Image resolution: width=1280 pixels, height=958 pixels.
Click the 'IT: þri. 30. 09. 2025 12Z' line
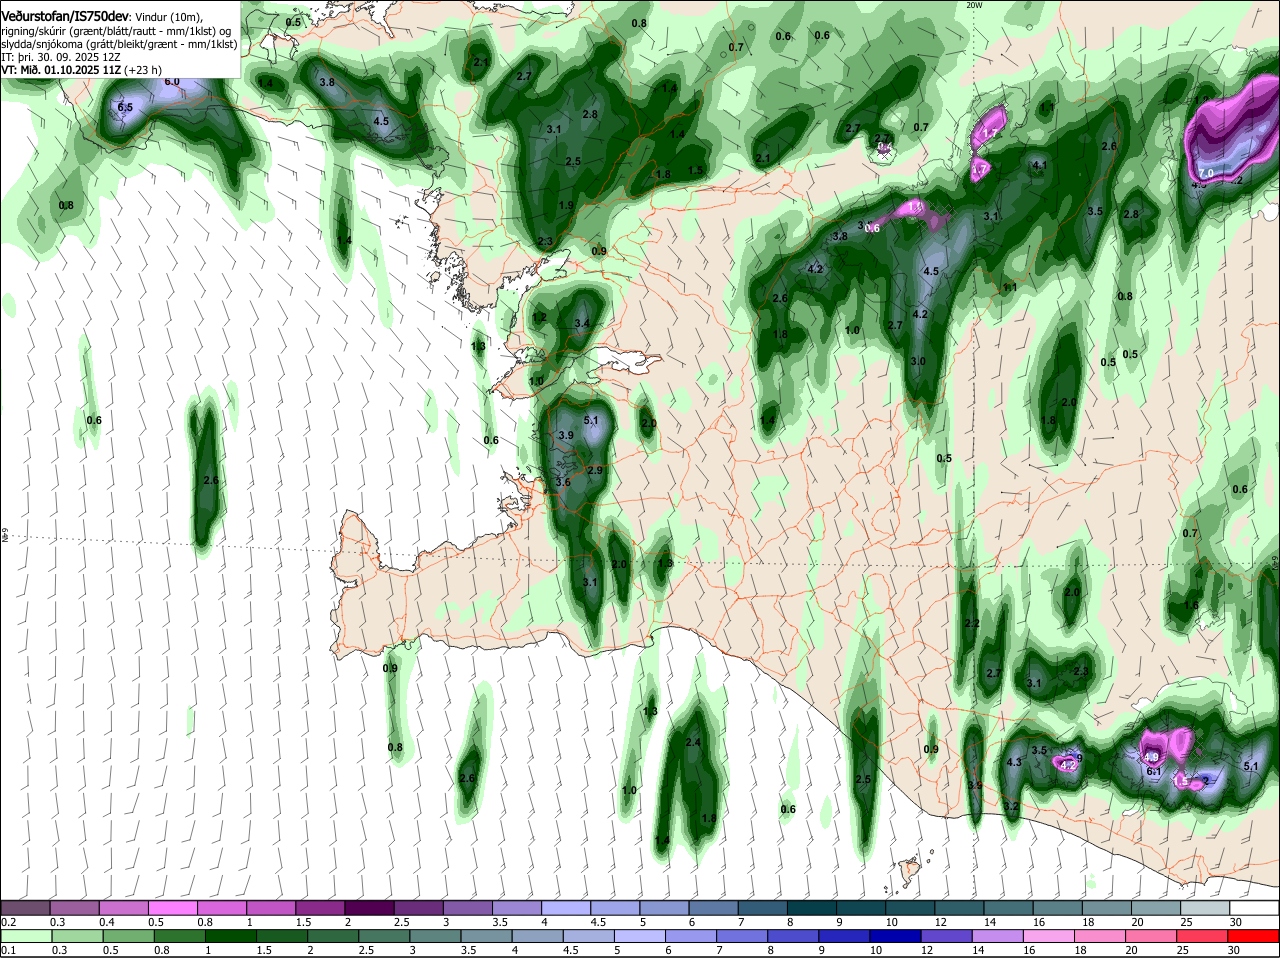61,57
